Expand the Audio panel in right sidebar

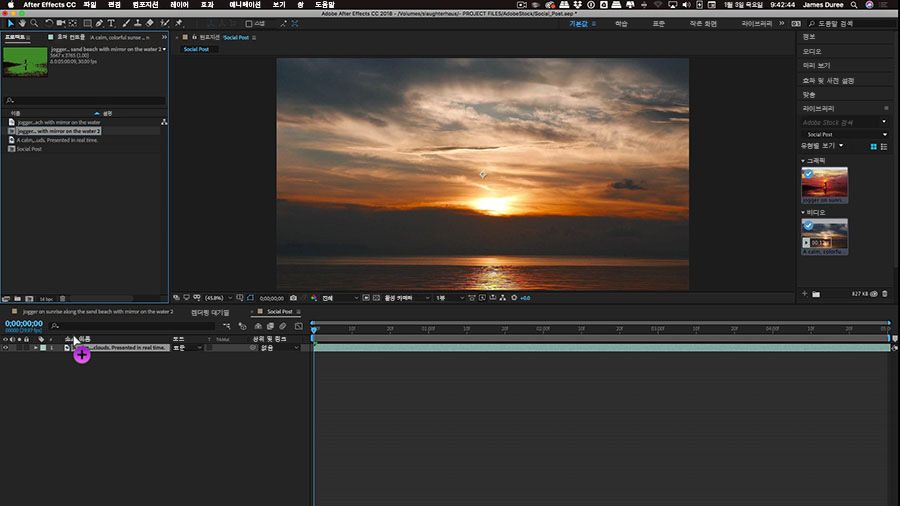pyautogui.click(x=812, y=51)
